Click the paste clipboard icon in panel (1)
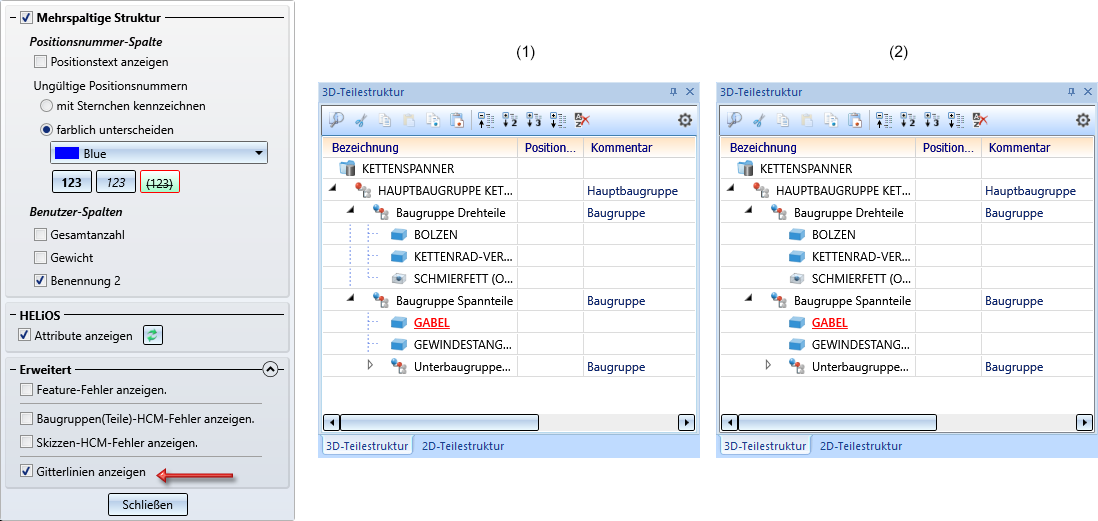 click(x=408, y=120)
